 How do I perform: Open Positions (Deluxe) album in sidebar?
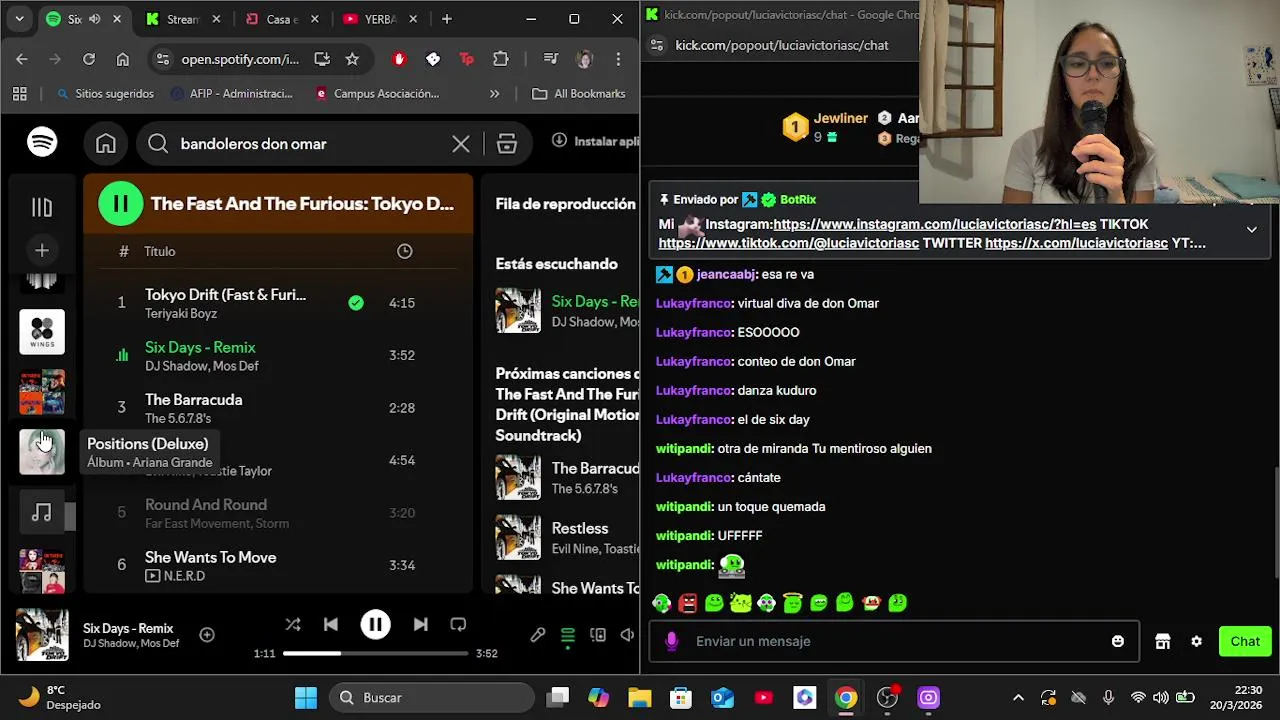click(42, 452)
